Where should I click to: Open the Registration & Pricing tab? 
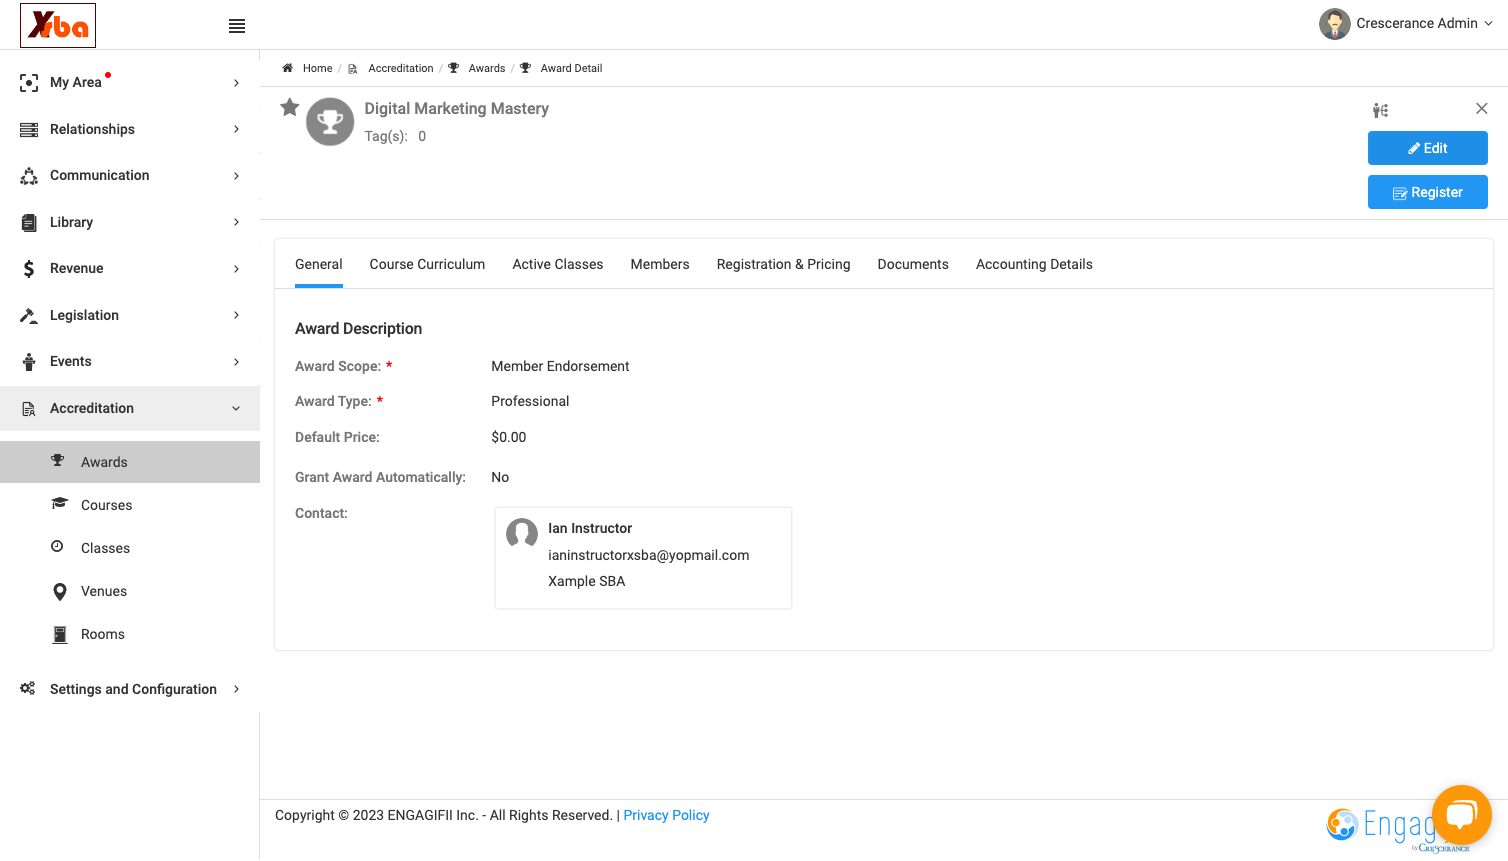point(784,264)
